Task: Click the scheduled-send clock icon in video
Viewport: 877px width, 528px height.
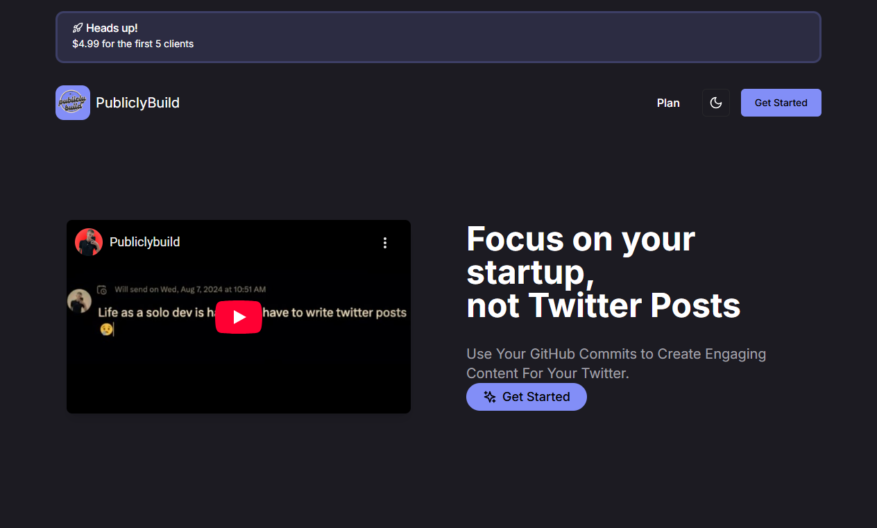Action: click(x=102, y=290)
